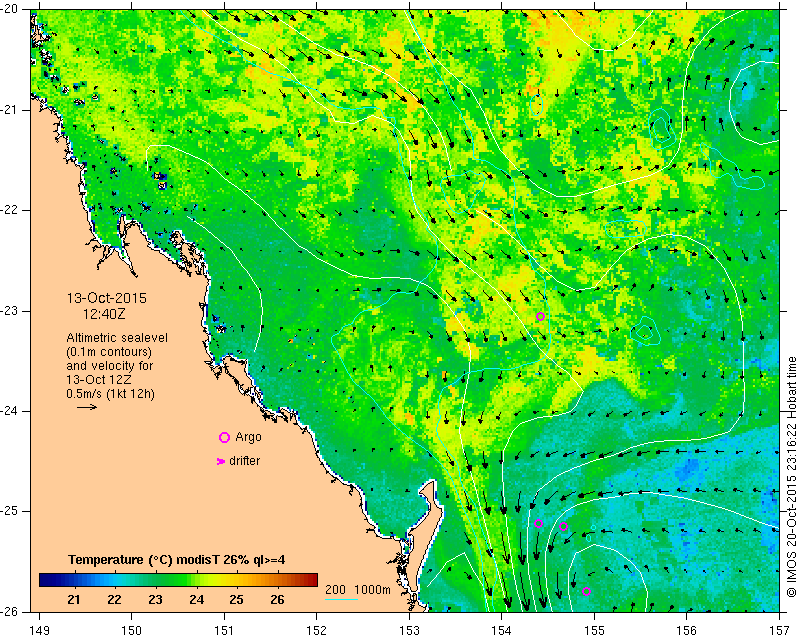Click the magenta drifter legend marker
Screen dimensions: 800x640
click(220, 461)
